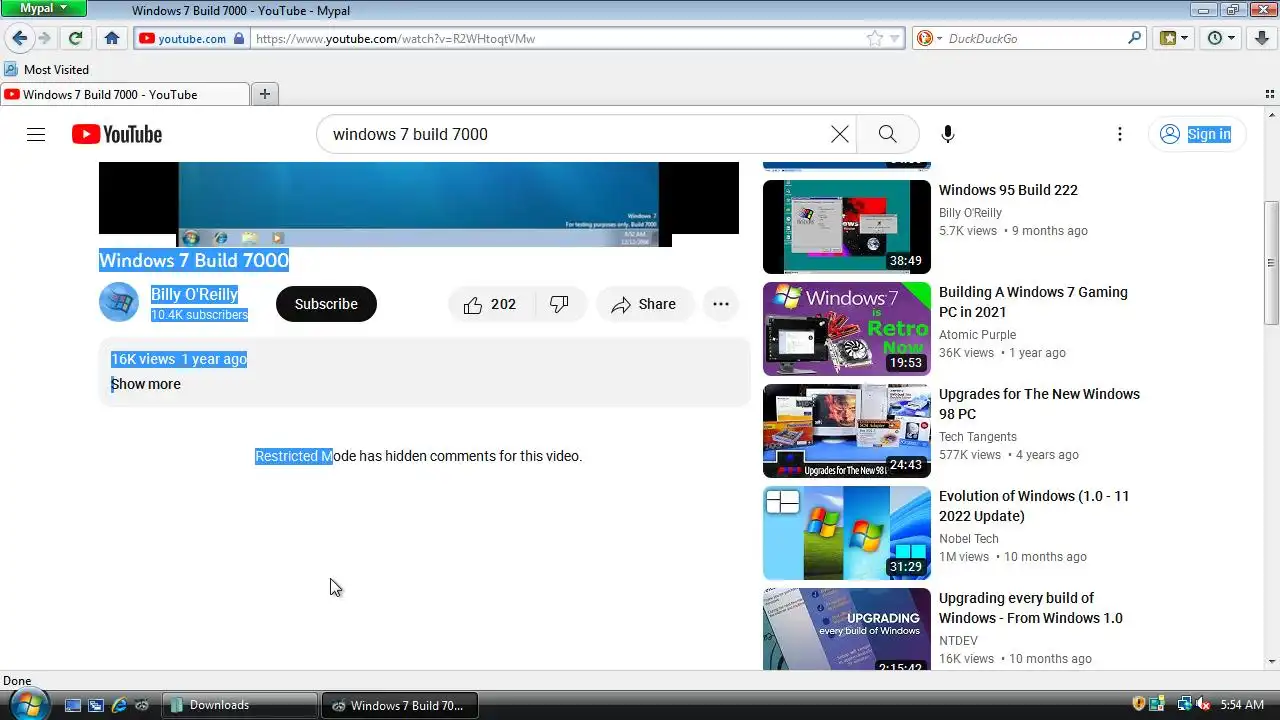Click the YouTube search magnifier button
Screen dimensions: 1280x720
pos(888,134)
